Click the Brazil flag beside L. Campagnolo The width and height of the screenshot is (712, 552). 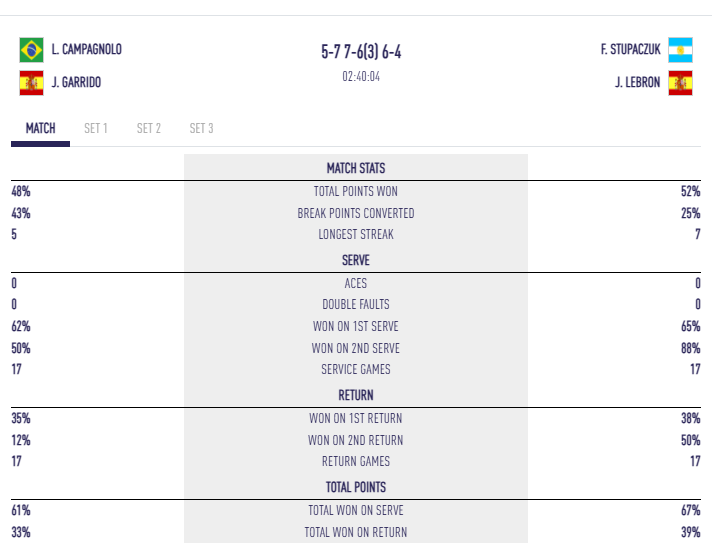pos(31,49)
